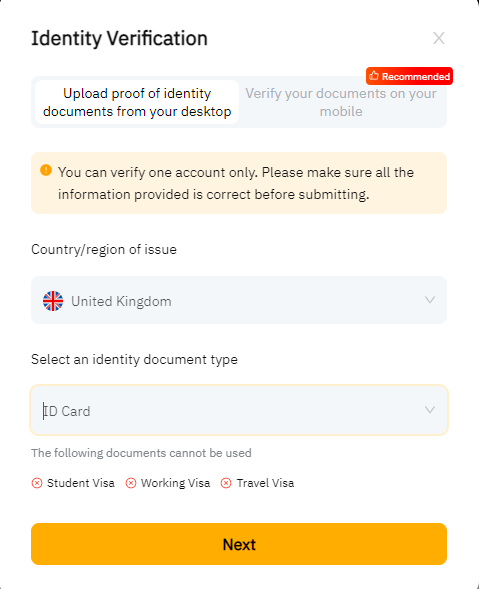Click the red X icon beside Travel Visa
479x589 pixels.
(x=226, y=483)
